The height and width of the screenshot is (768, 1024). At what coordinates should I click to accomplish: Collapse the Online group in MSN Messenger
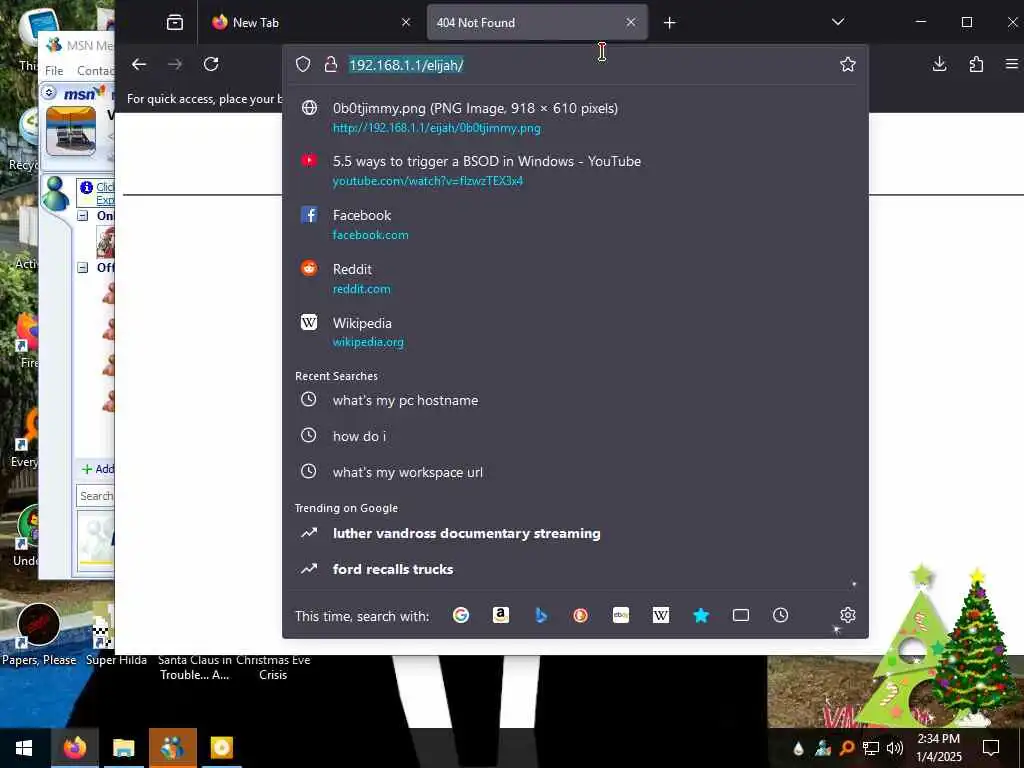coord(83,216)
